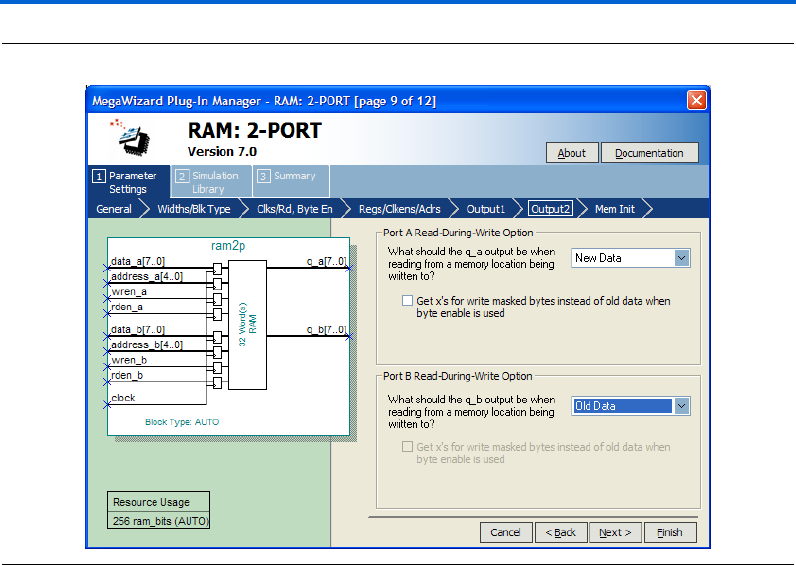This screenshot has width=796, height=565.
Task: Click the wren_a port label
Action: click(129, 291)
